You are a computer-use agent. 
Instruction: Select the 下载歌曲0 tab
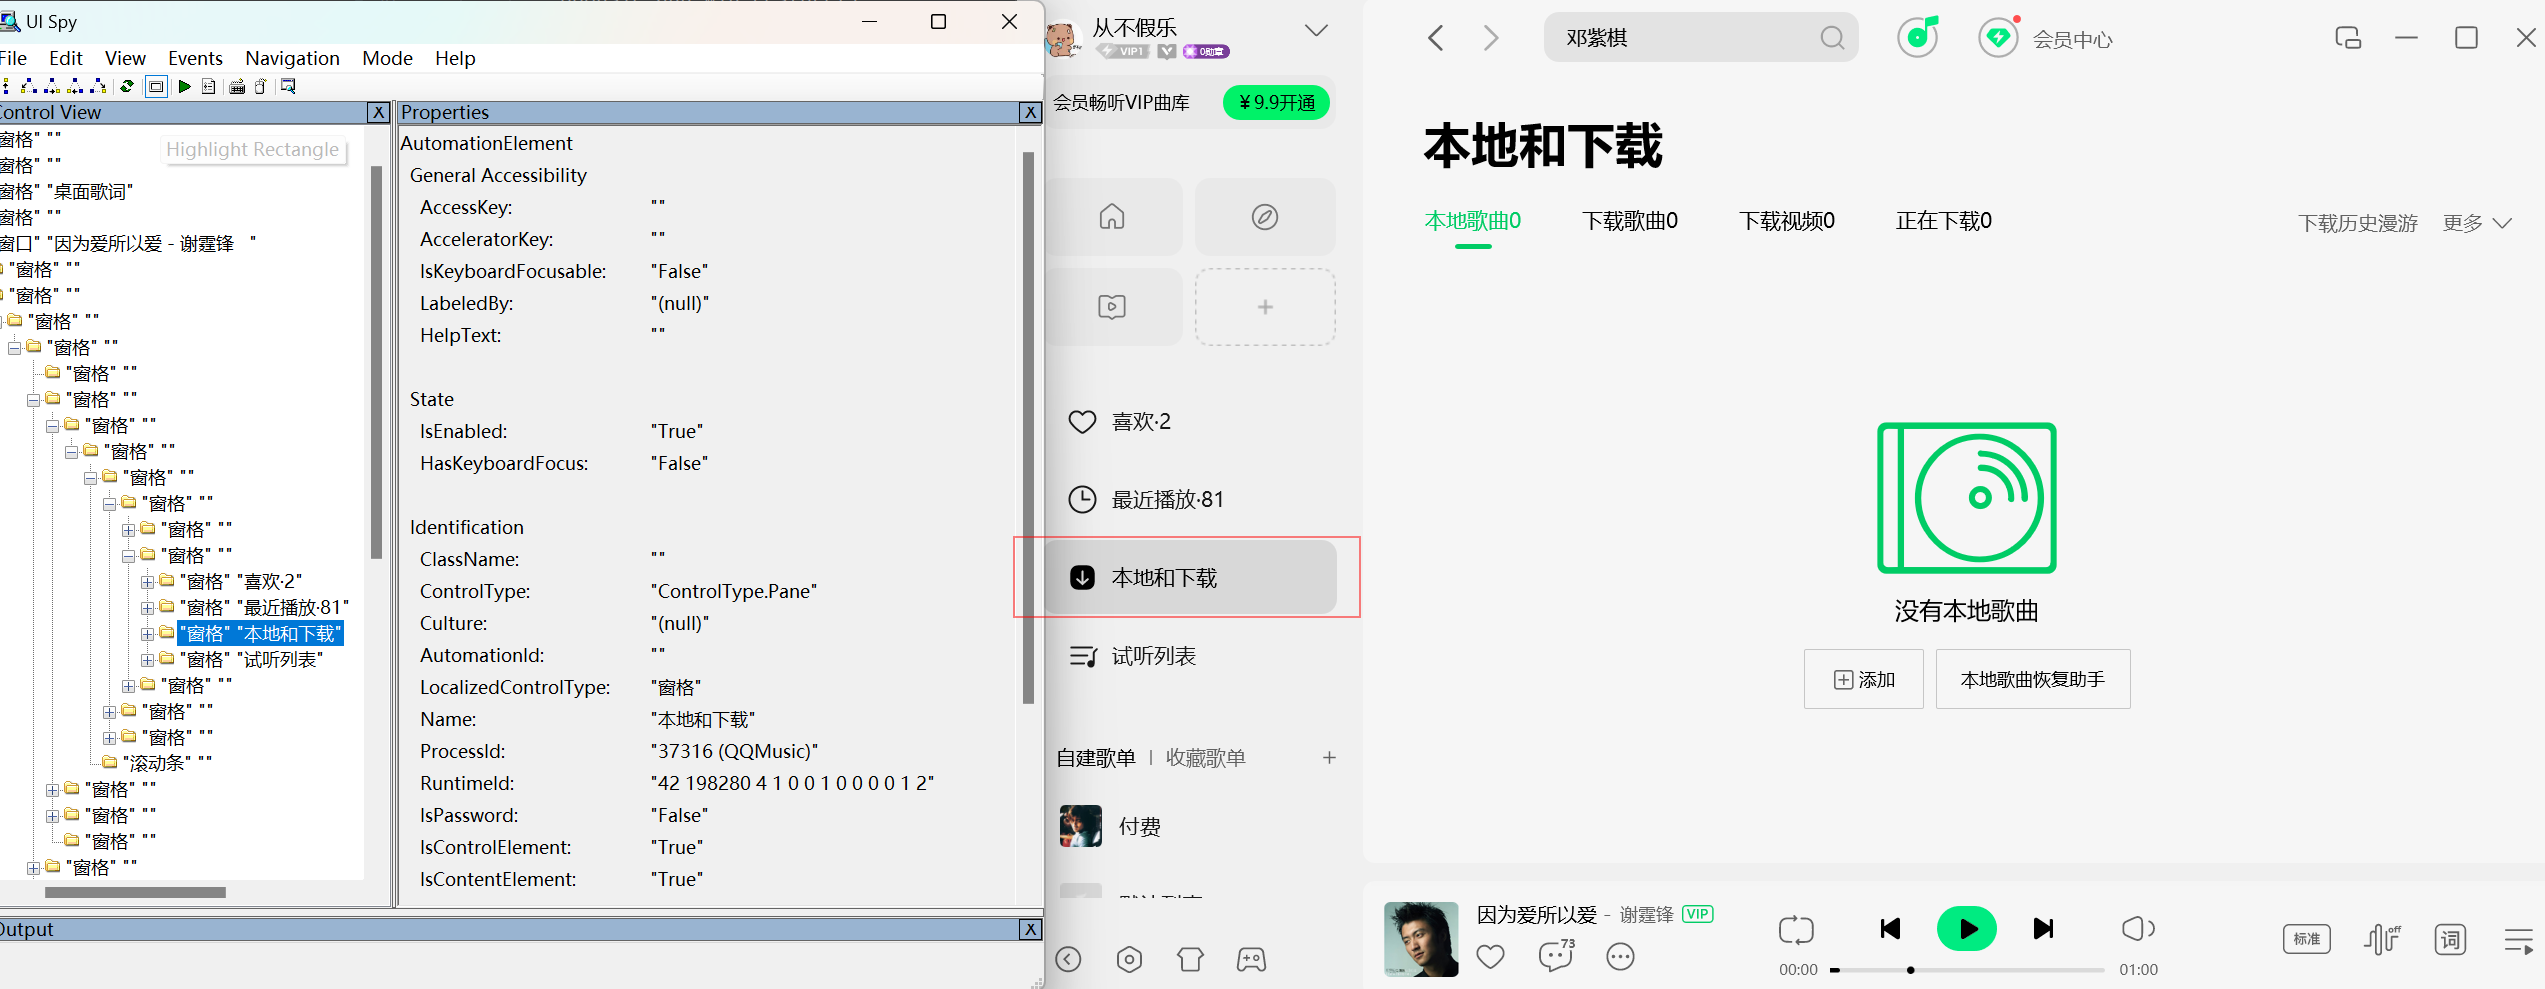(x=1630, y=221)
